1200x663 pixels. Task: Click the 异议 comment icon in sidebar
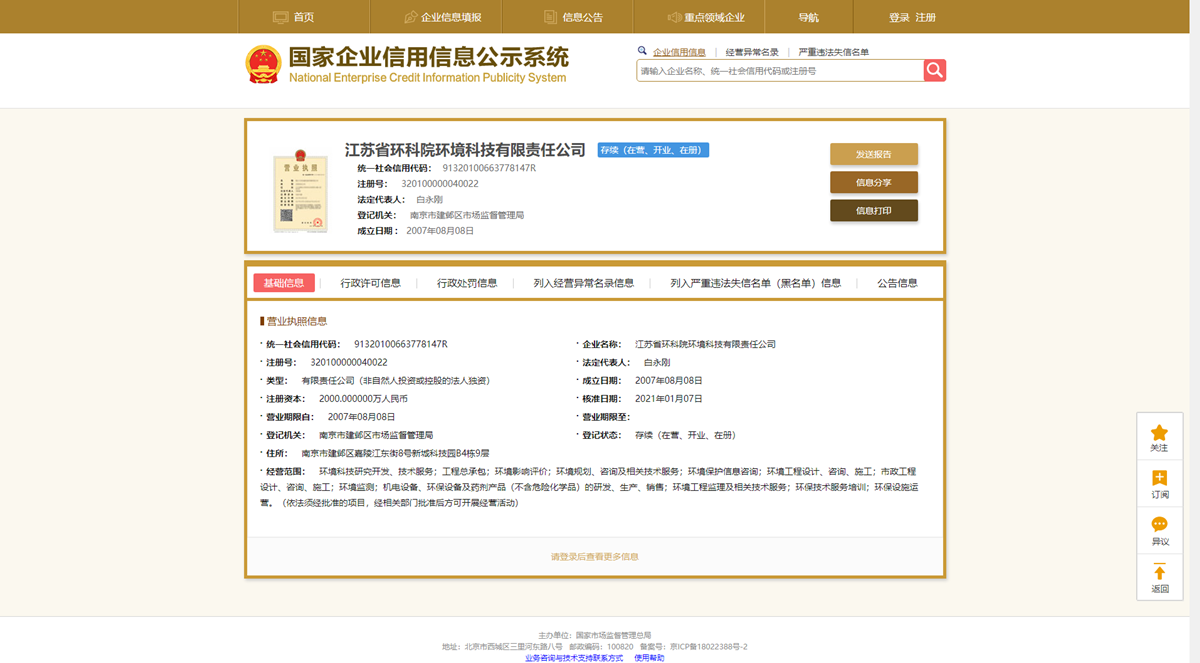[1159, 524]
